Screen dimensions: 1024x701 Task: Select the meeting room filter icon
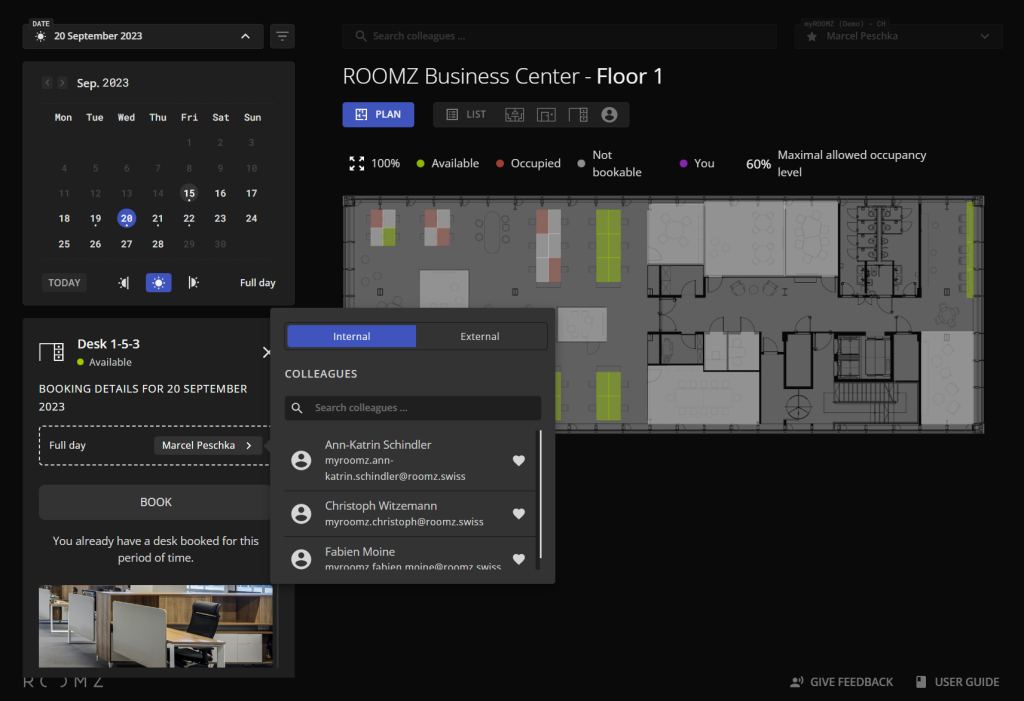coord(514,115)
